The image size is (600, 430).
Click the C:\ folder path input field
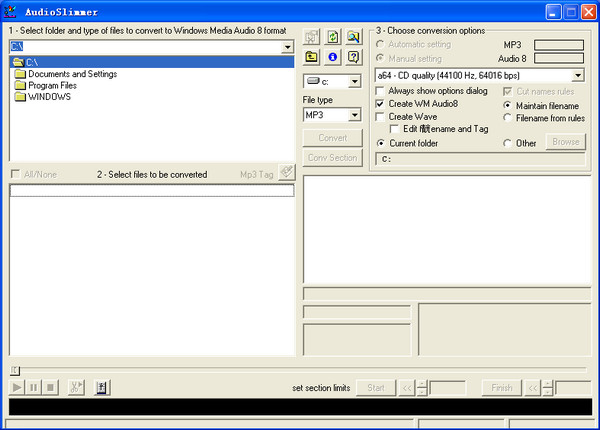[x=146, y=47]
